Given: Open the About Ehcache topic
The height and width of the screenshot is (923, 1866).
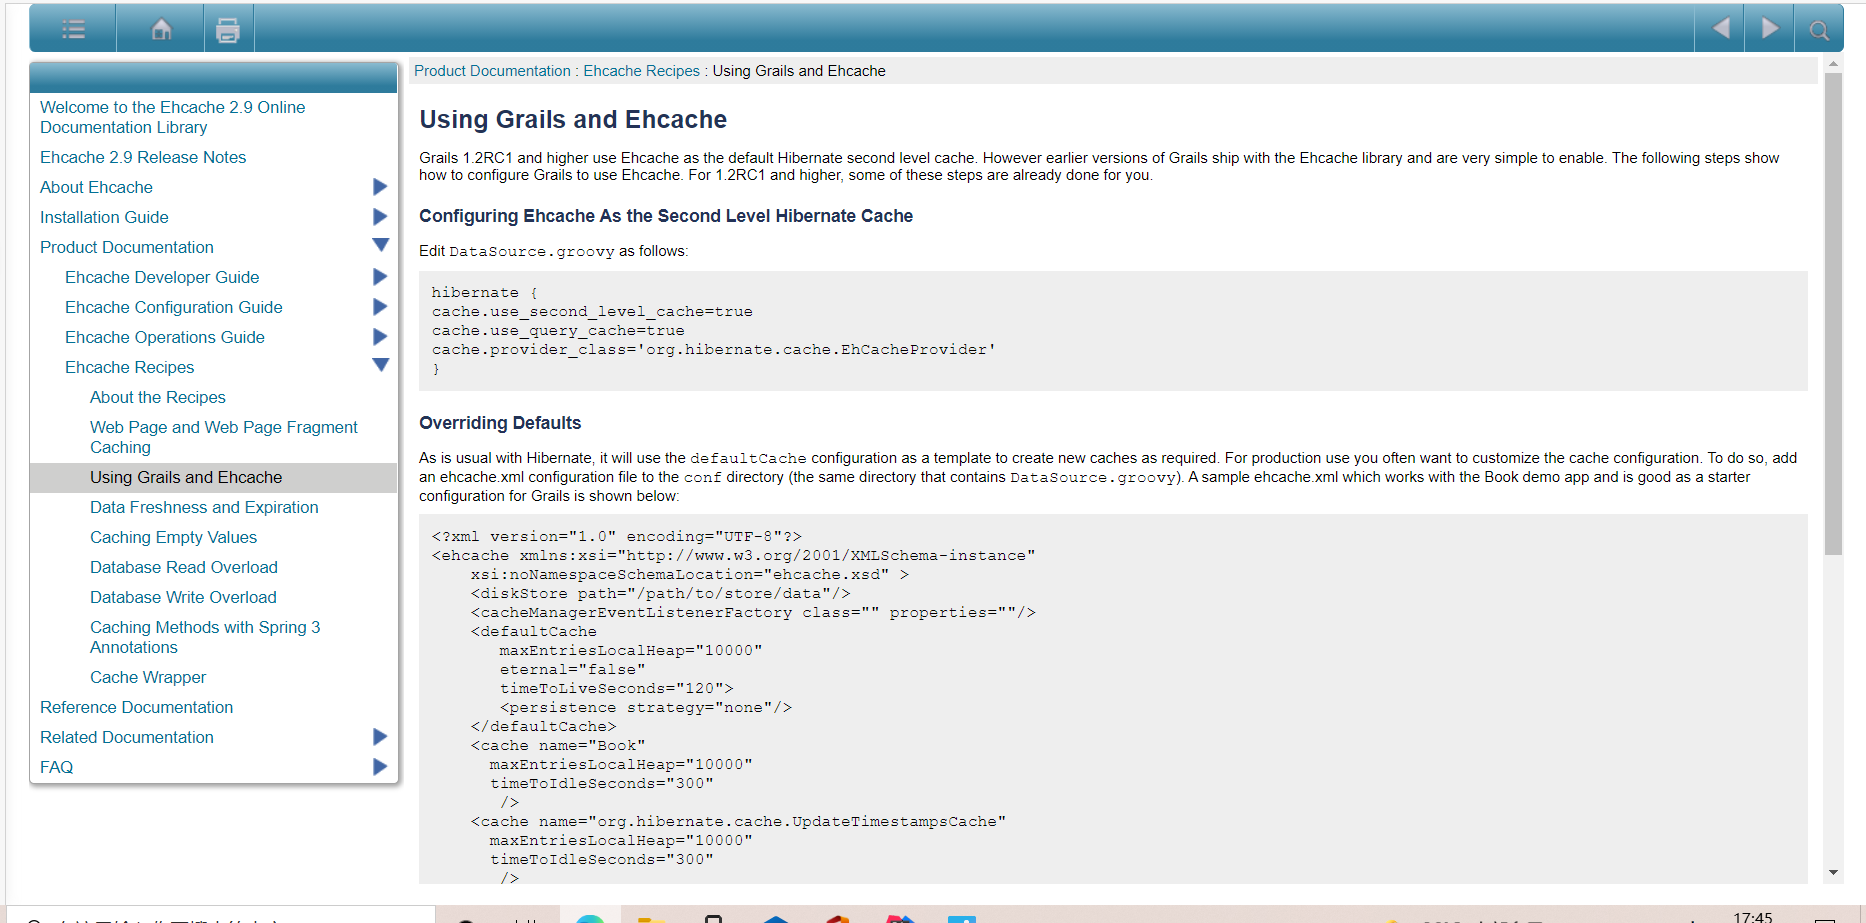Looking at the screenshot, I should pyautogui.click(x=96, y=187).
